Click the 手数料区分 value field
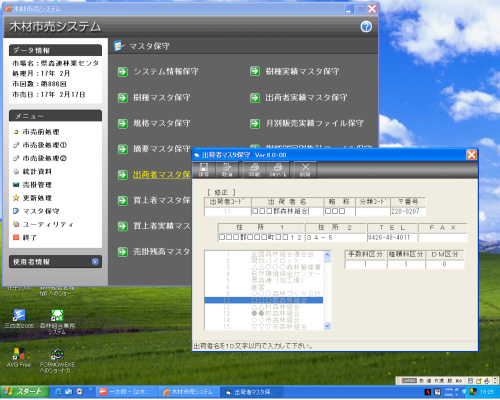 (x=366, y=264)
